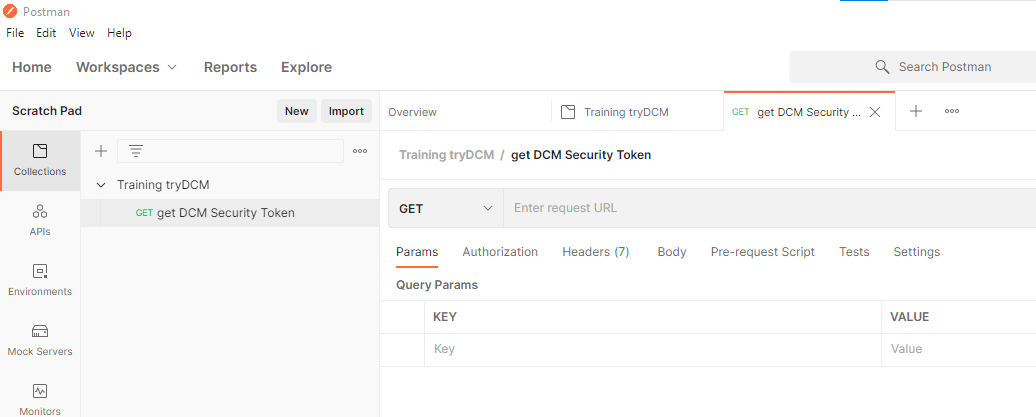Viewport: 1036px width, 417px height.
Task: Open the GET method dropdown
Action: click(446, 208)
